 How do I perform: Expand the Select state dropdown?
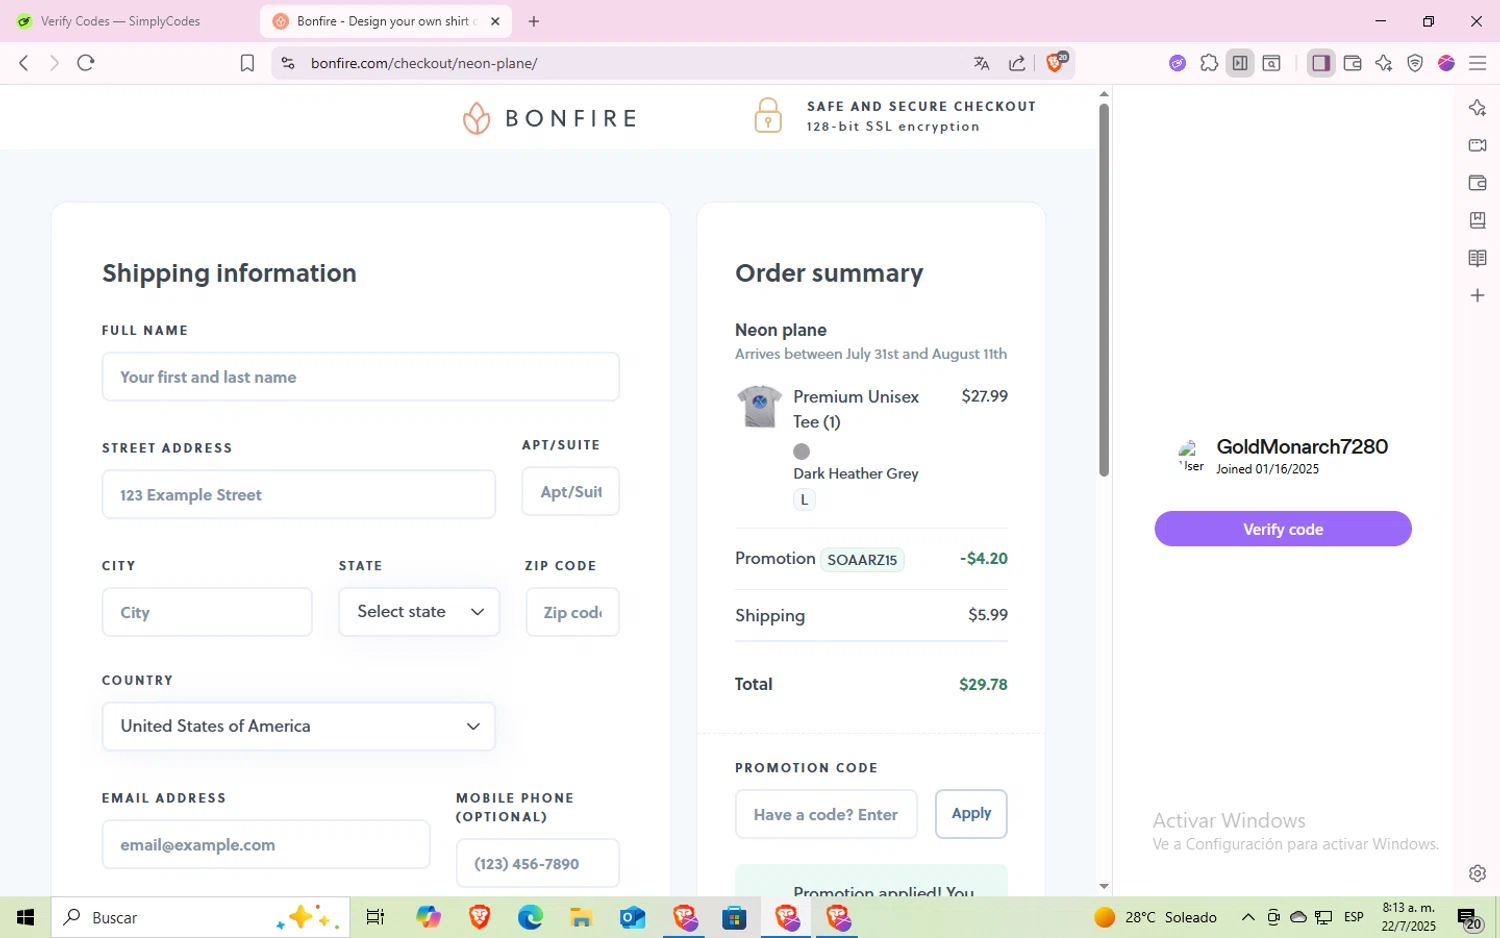pyautogui.click(x=419, y=612)
